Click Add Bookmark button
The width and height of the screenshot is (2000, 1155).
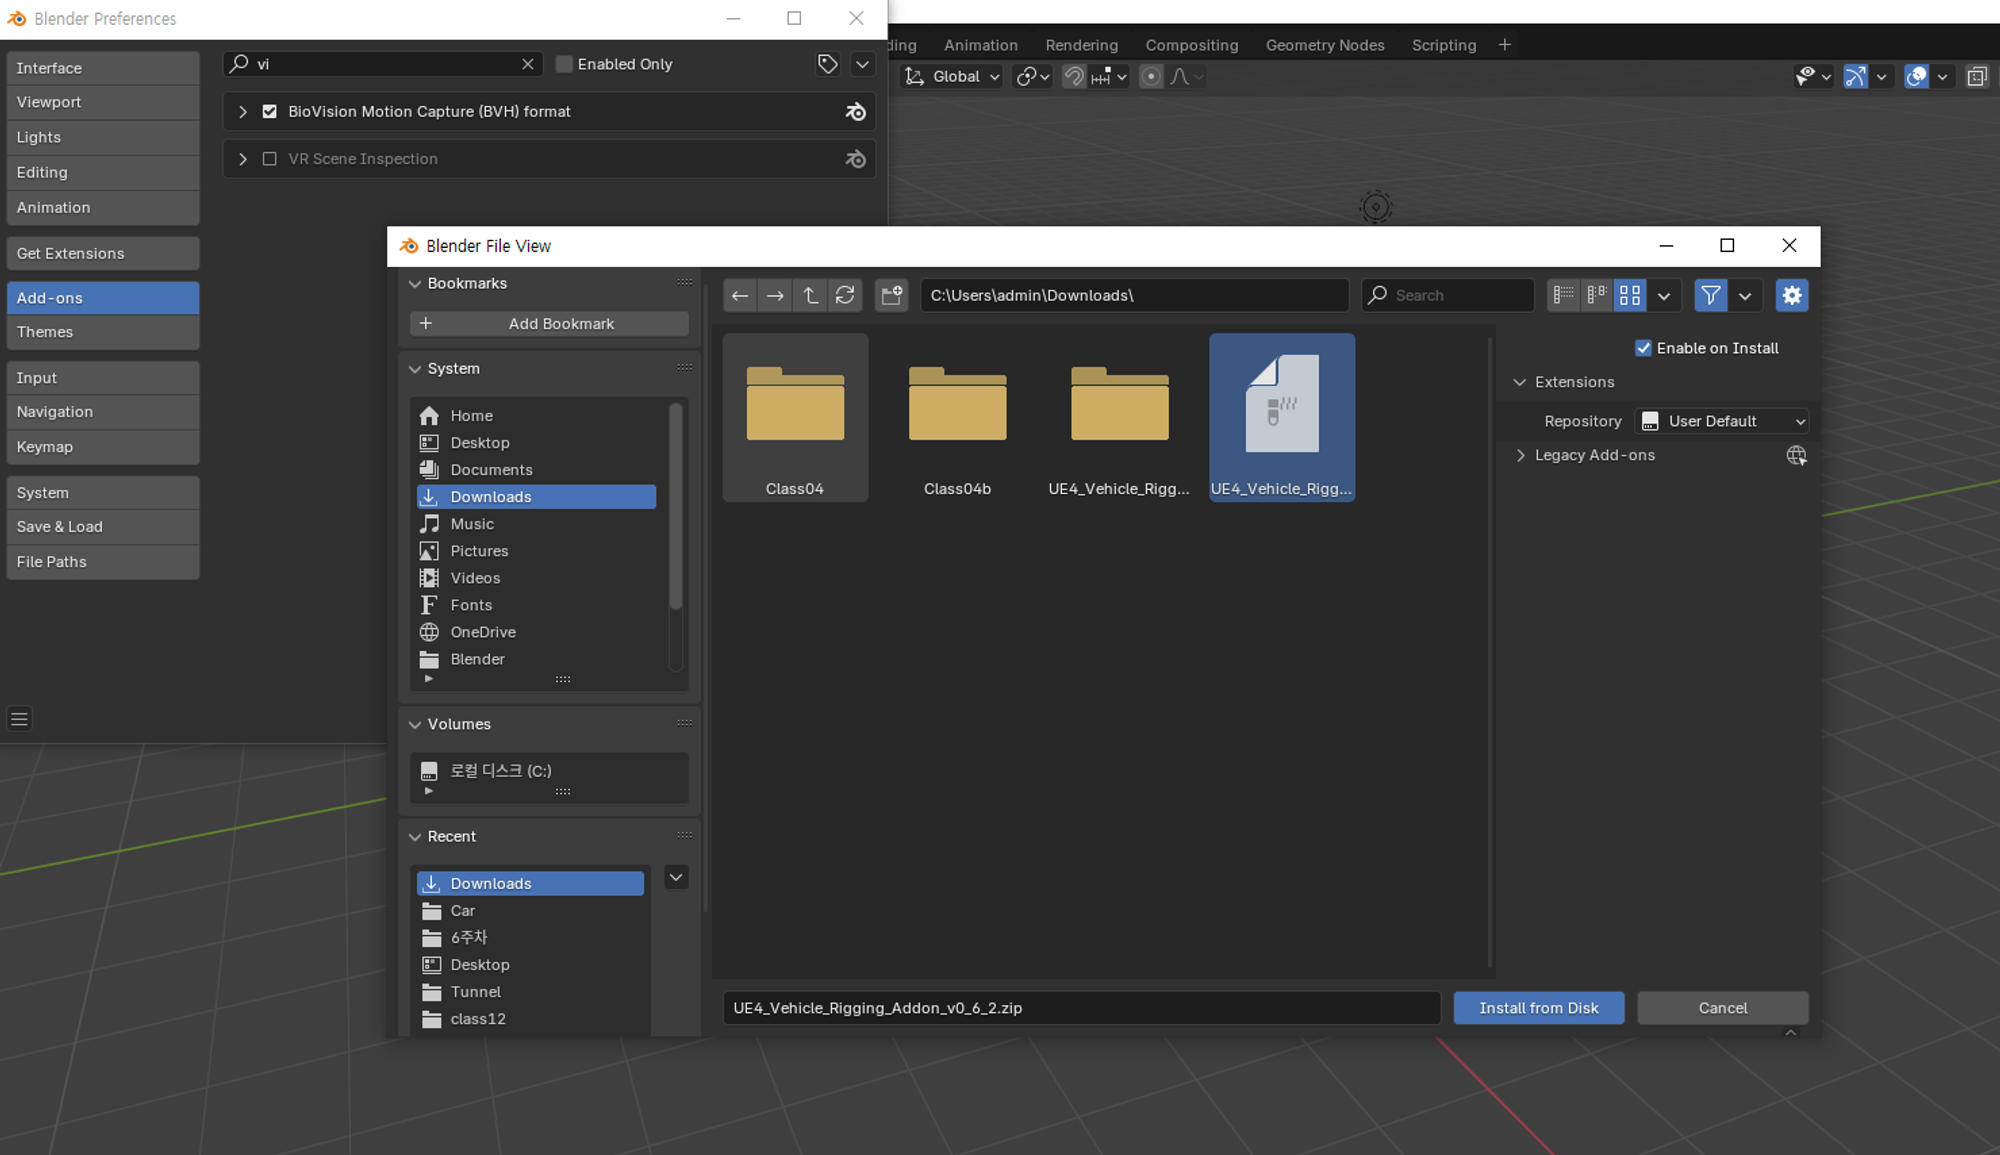[549, 324]
